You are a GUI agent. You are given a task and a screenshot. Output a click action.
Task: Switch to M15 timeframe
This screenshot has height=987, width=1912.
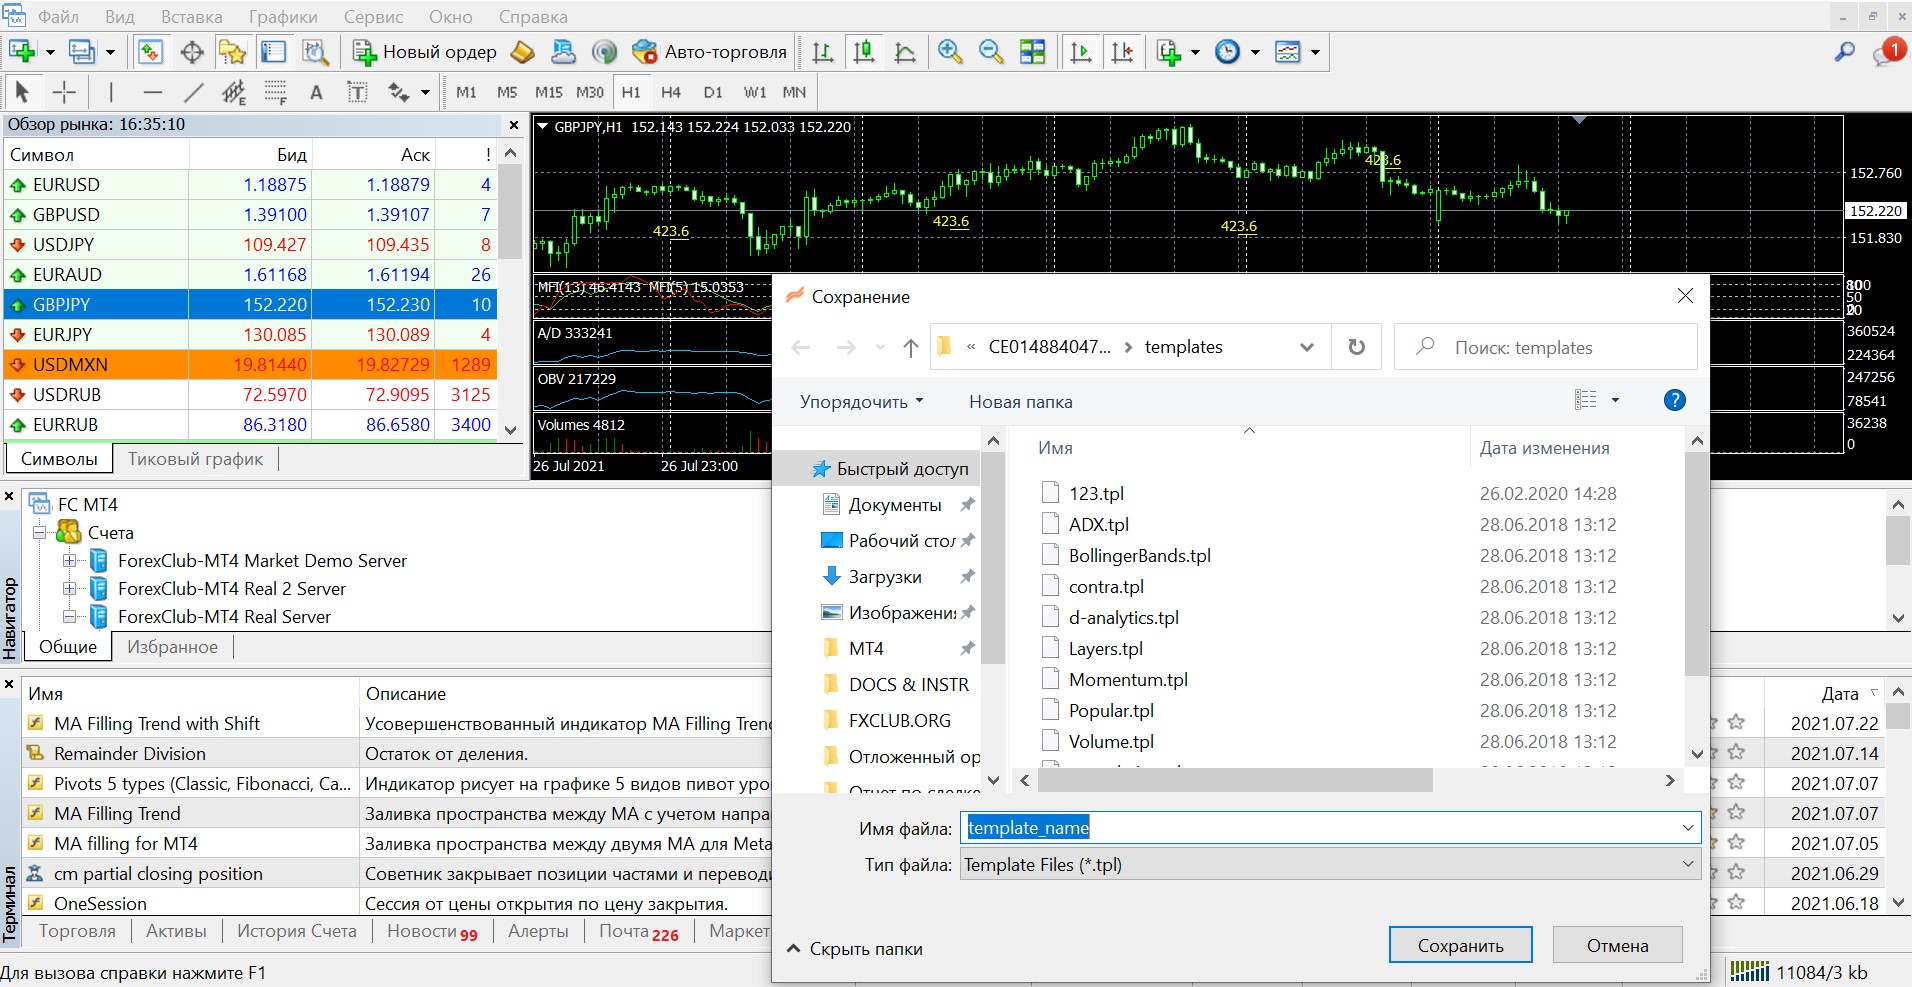548,92
